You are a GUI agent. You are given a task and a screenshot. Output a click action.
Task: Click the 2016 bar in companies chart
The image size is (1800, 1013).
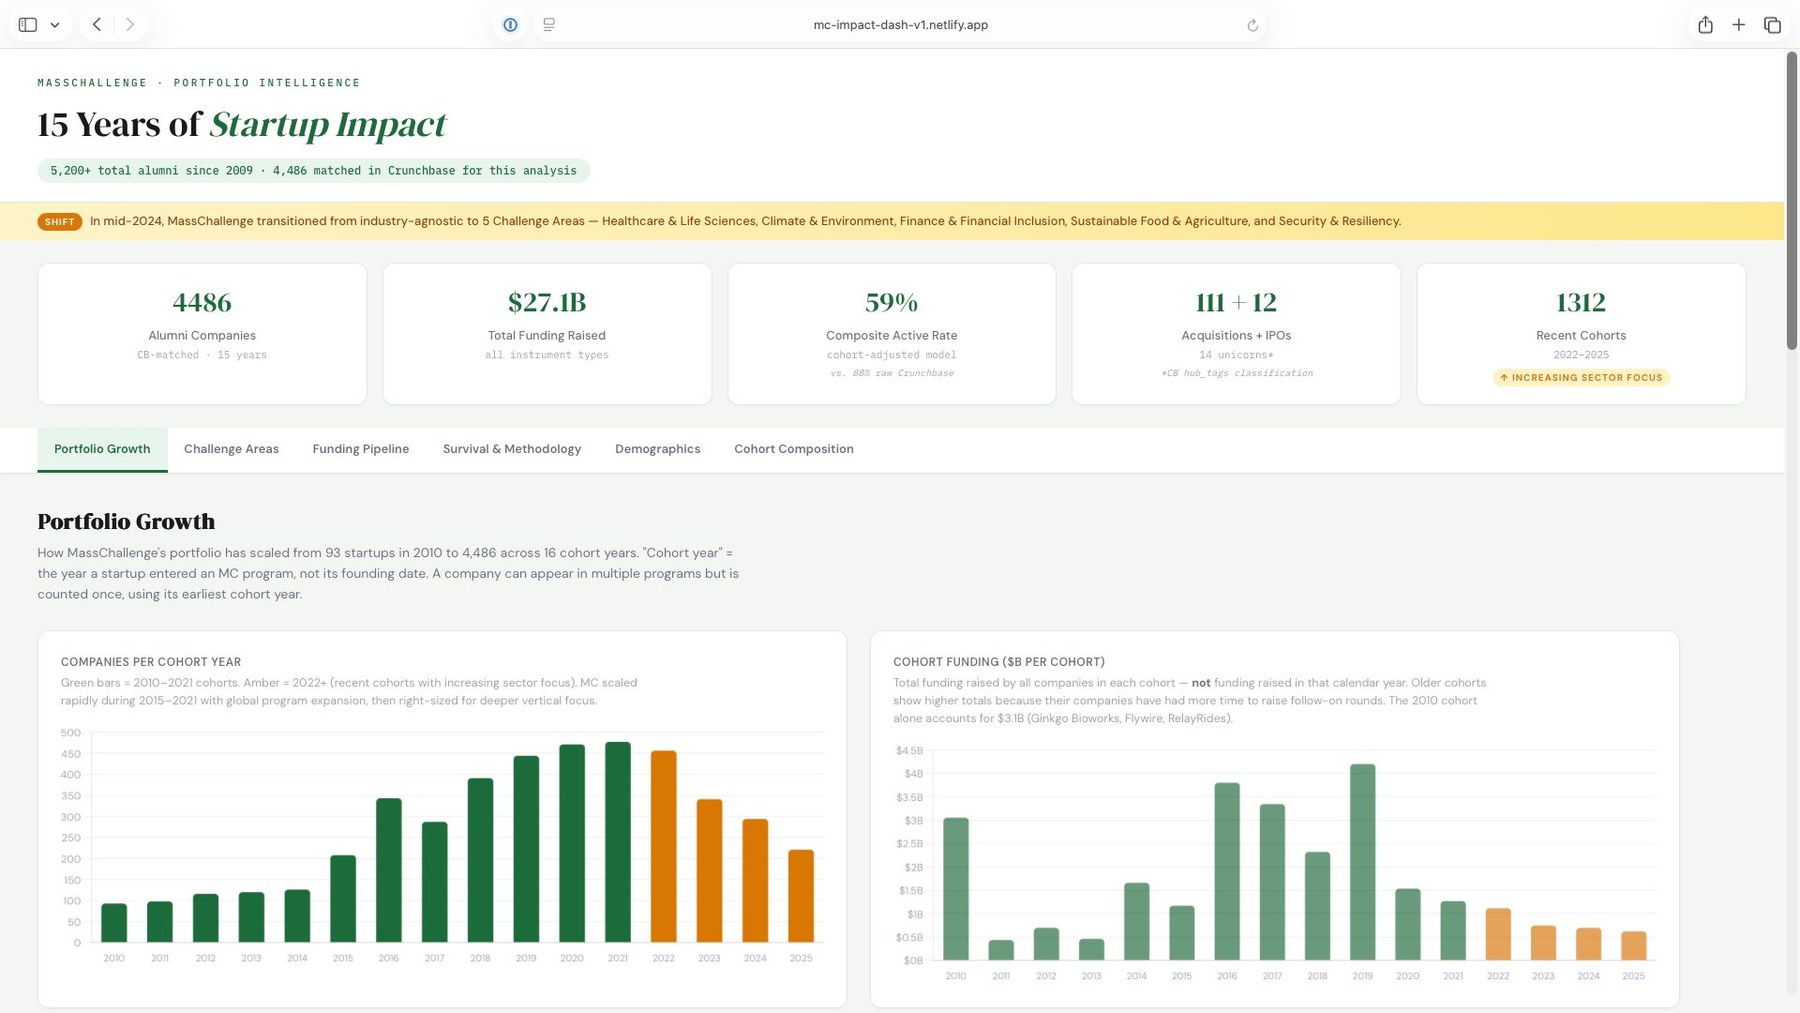click(x=389, y=870)
